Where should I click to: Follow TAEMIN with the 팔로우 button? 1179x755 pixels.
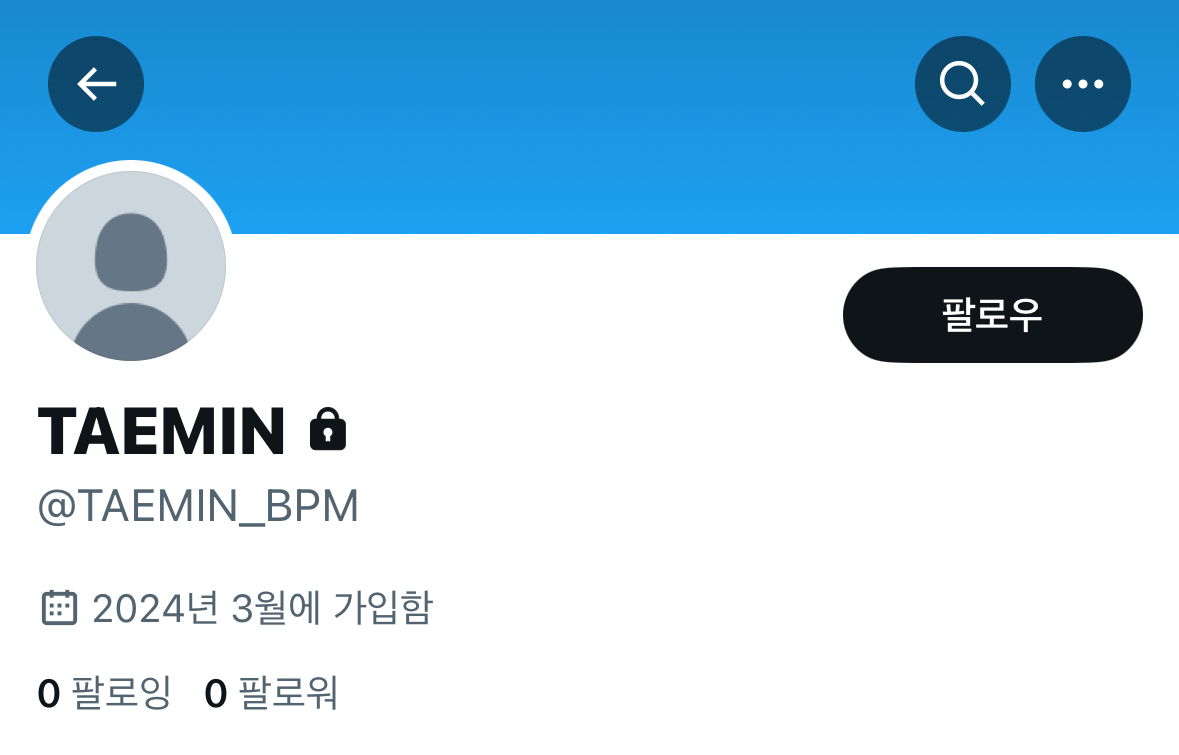tap(993, 314)
